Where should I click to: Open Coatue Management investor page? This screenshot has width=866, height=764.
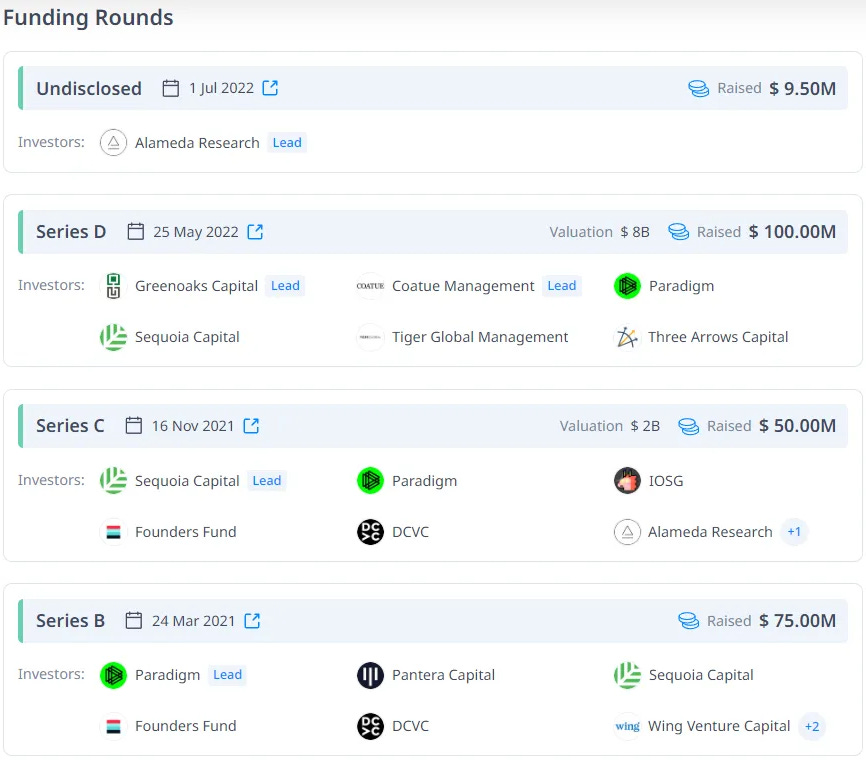463,286
